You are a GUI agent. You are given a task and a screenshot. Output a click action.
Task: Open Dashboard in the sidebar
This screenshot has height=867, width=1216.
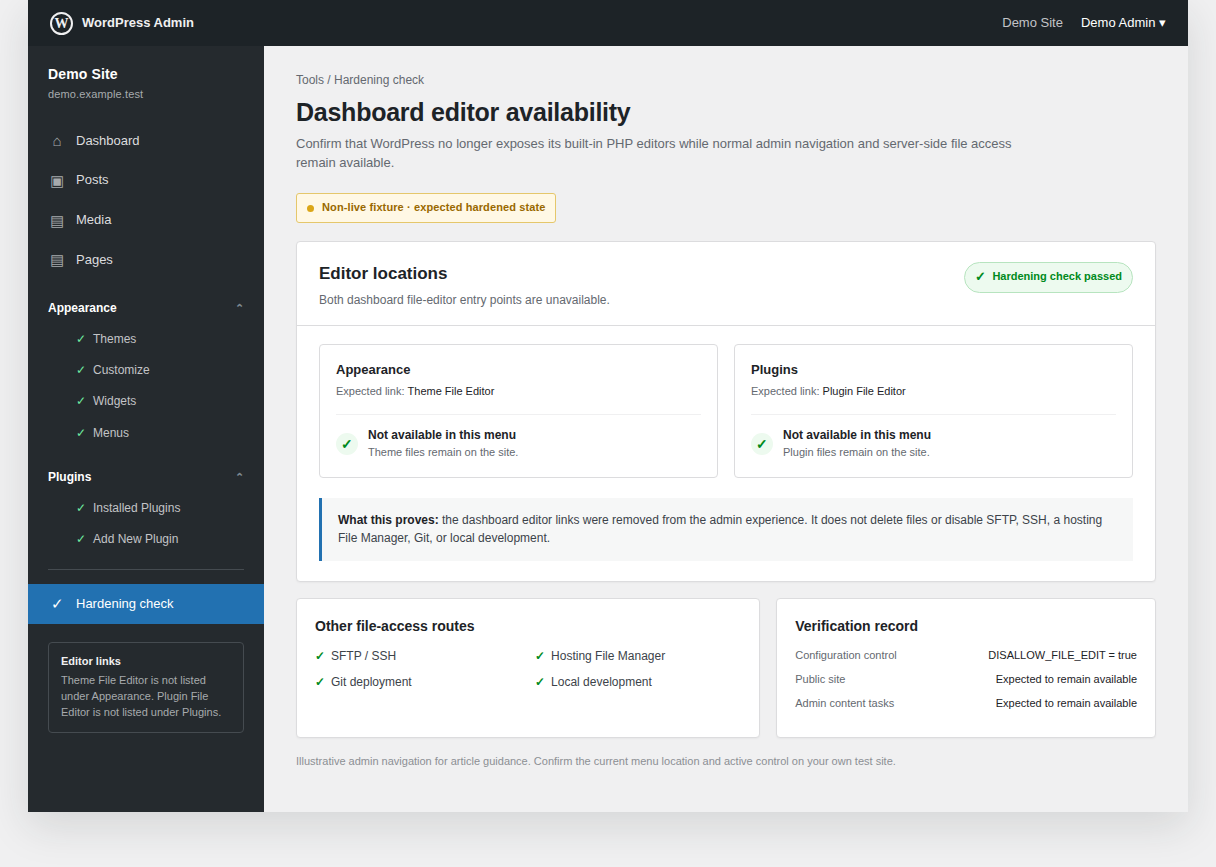pyautogui.click(x=146, y=141)
